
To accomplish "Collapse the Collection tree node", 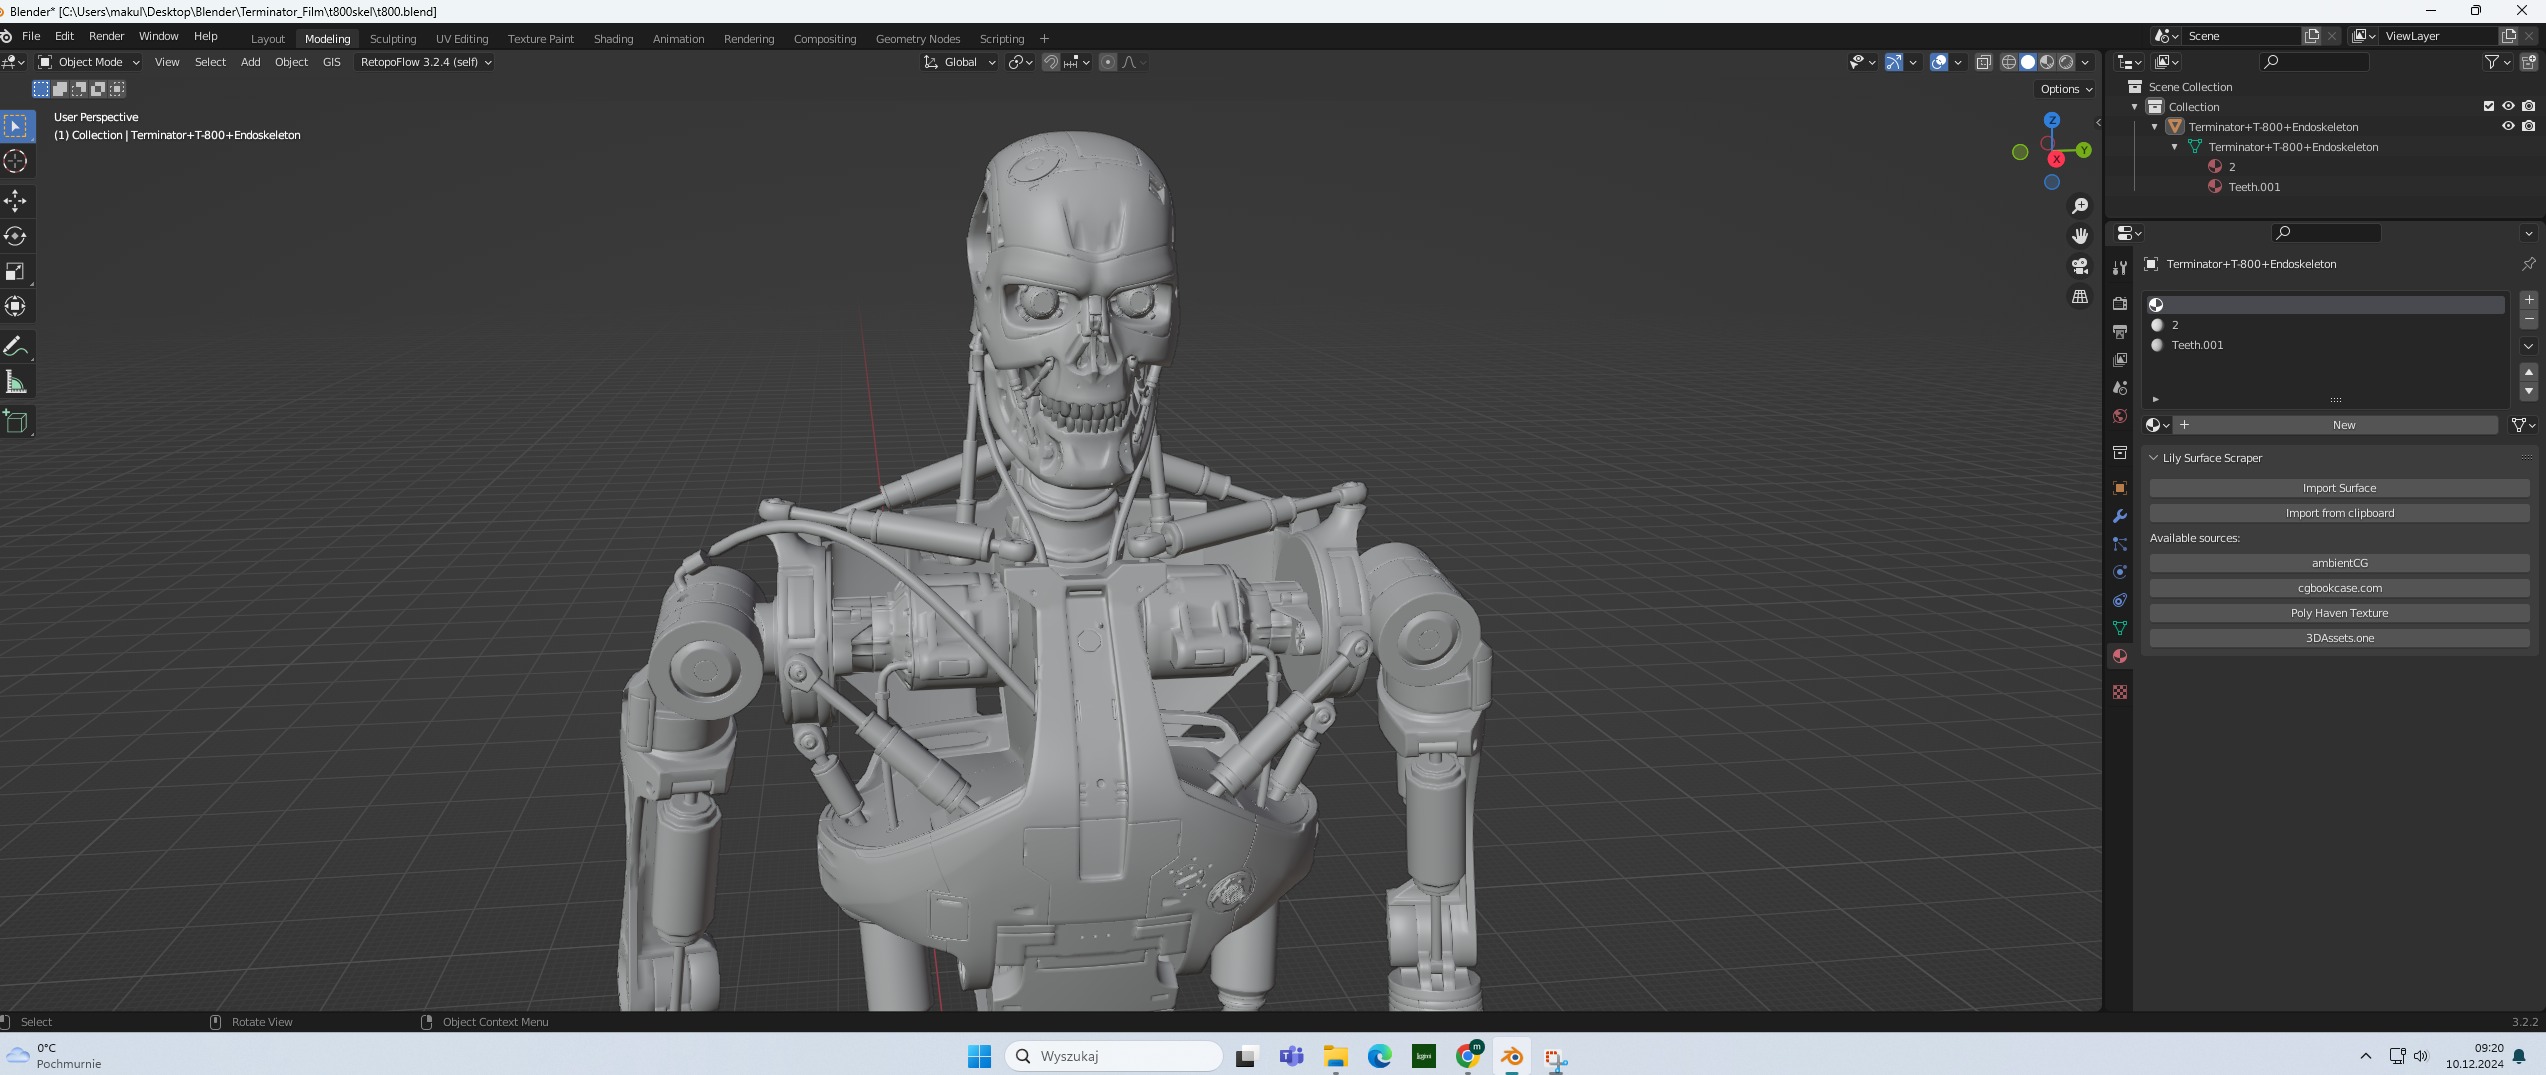I will [2134, 107].
